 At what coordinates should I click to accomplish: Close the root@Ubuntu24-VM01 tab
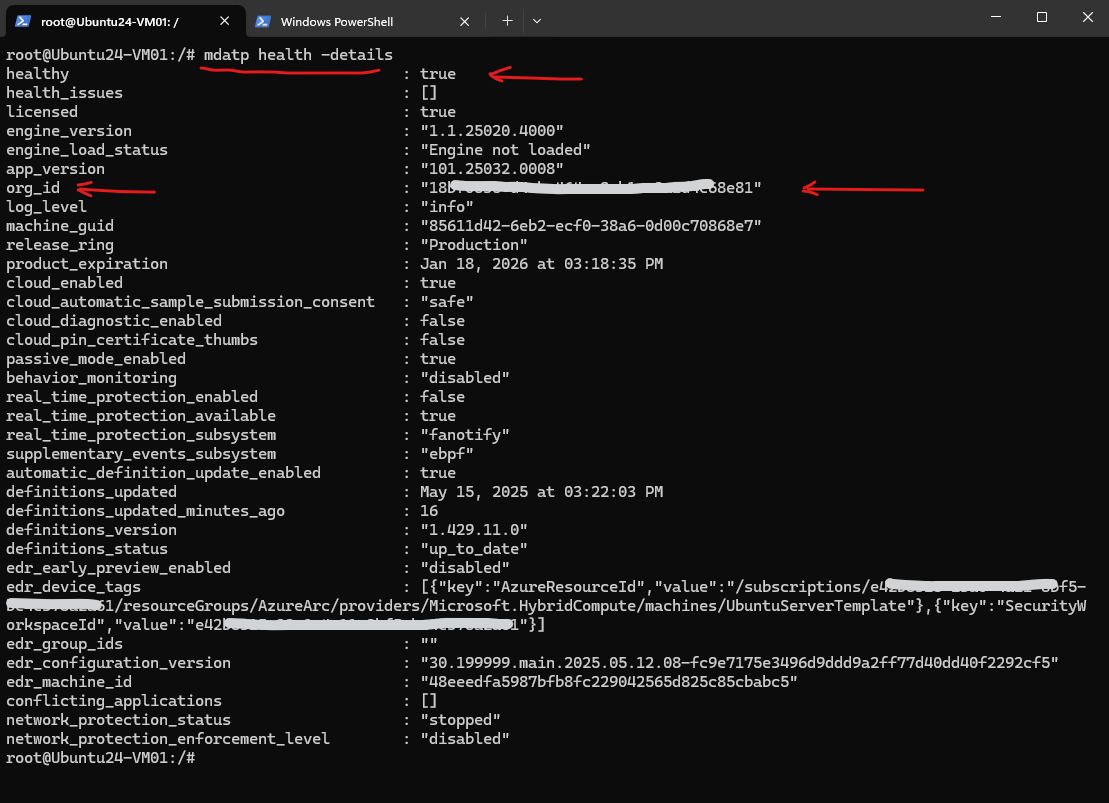(x=224, y=21)
